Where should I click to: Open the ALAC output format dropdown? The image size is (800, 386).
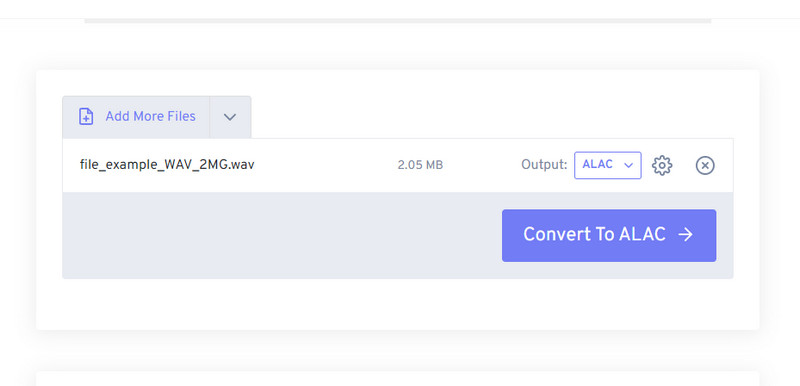(608, 165)
